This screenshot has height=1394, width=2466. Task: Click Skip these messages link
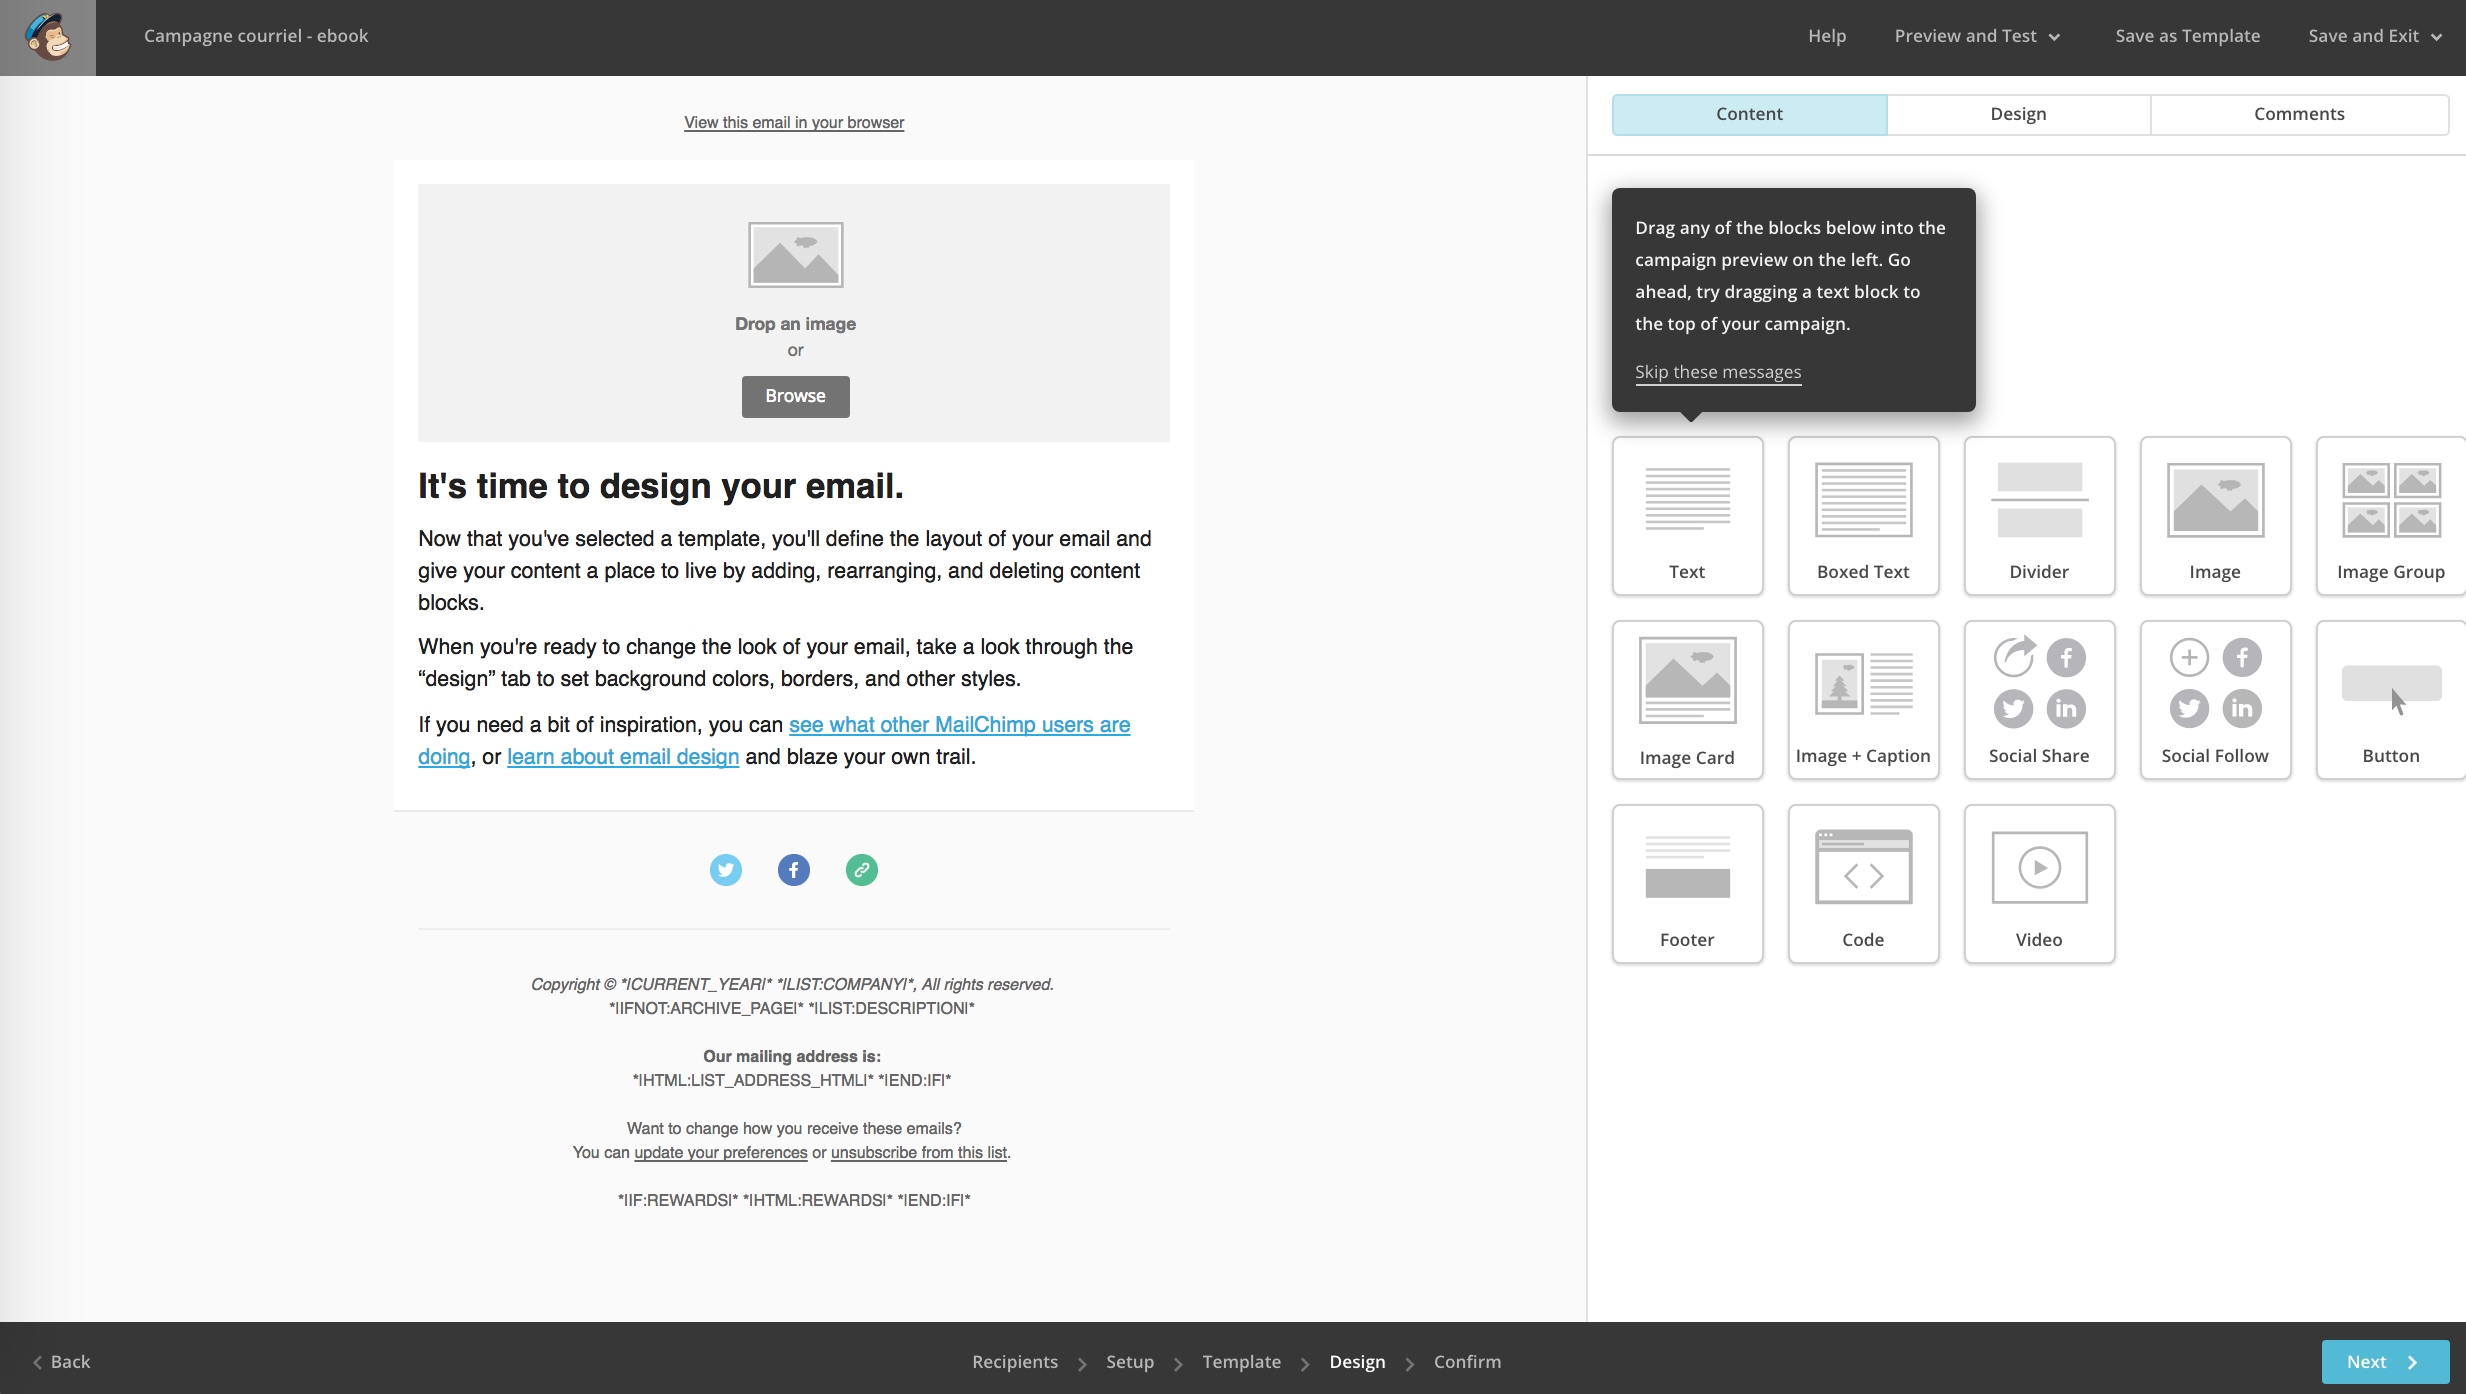coord(1717,372)
